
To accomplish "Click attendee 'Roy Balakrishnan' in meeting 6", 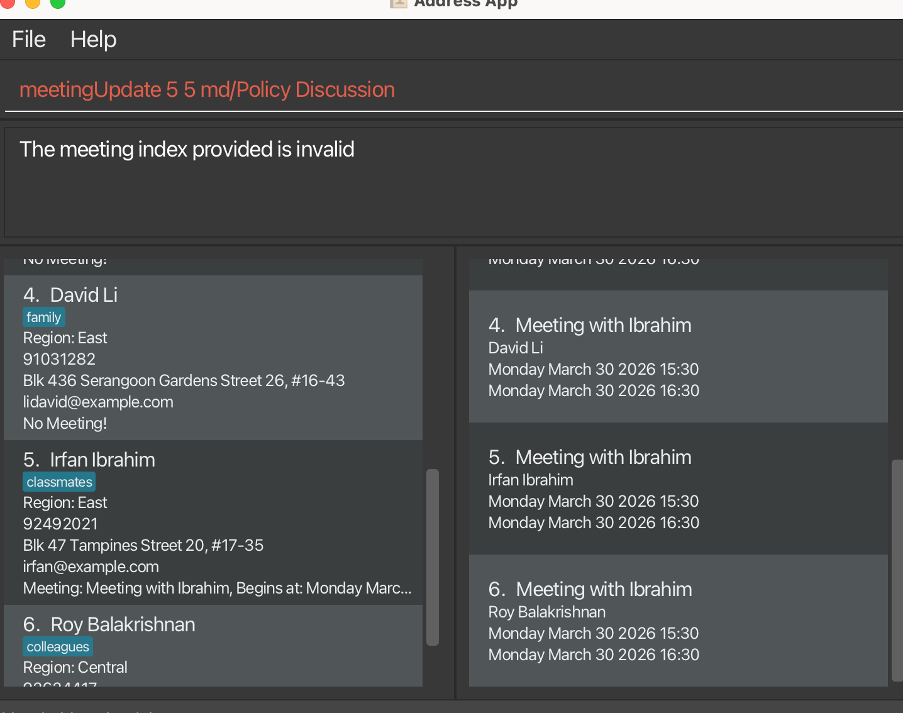I will 547,612.
